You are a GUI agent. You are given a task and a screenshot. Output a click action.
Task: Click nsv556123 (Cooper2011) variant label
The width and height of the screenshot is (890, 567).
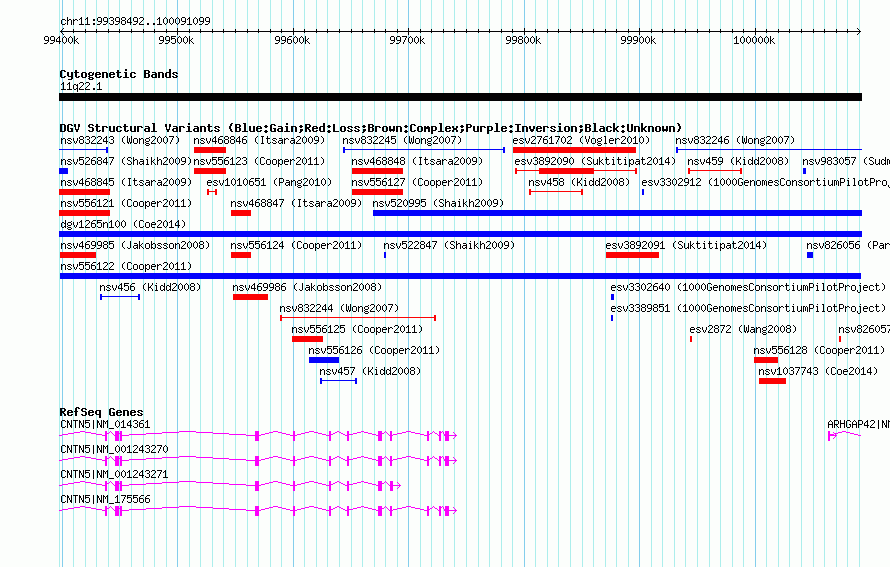click(x=259, y=161)
